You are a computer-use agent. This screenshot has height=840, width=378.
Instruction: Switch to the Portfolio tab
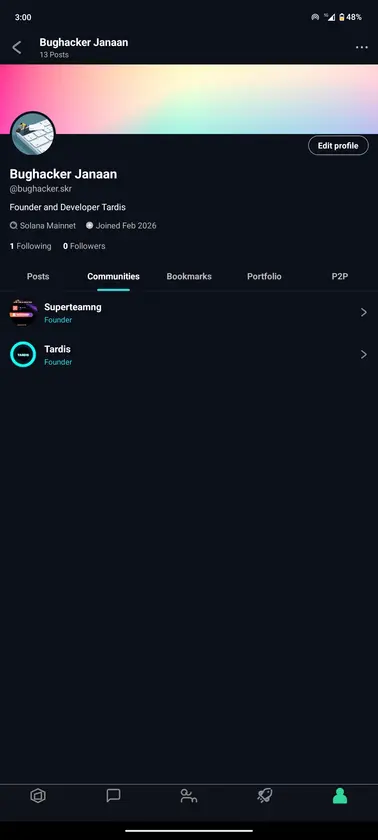point(264,276)
